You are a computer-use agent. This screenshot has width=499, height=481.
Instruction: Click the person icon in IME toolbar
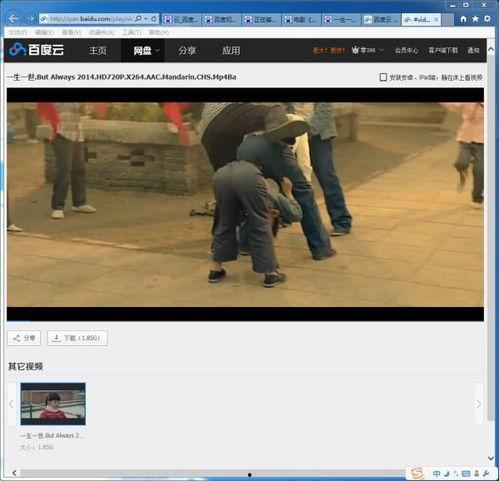pyautogui.click(x=477, y=473)
